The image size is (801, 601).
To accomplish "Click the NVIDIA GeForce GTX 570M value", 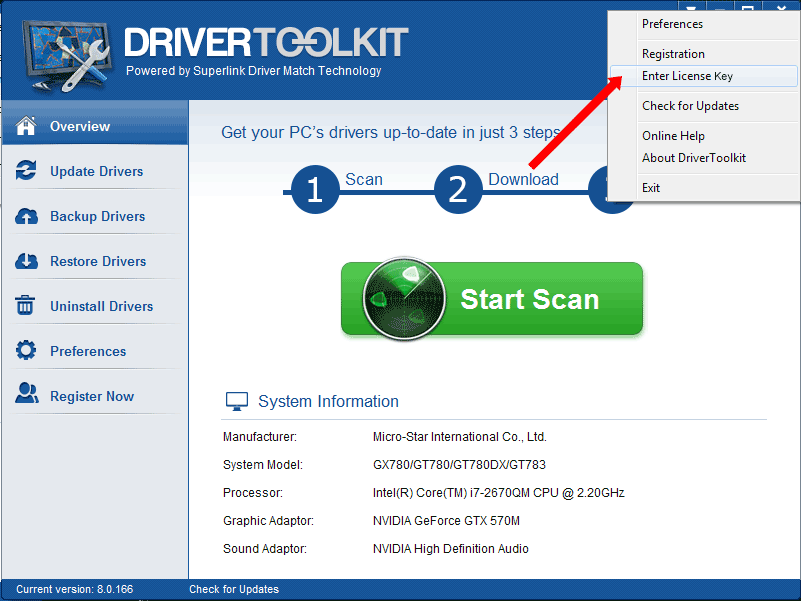I will coord(446,521).
